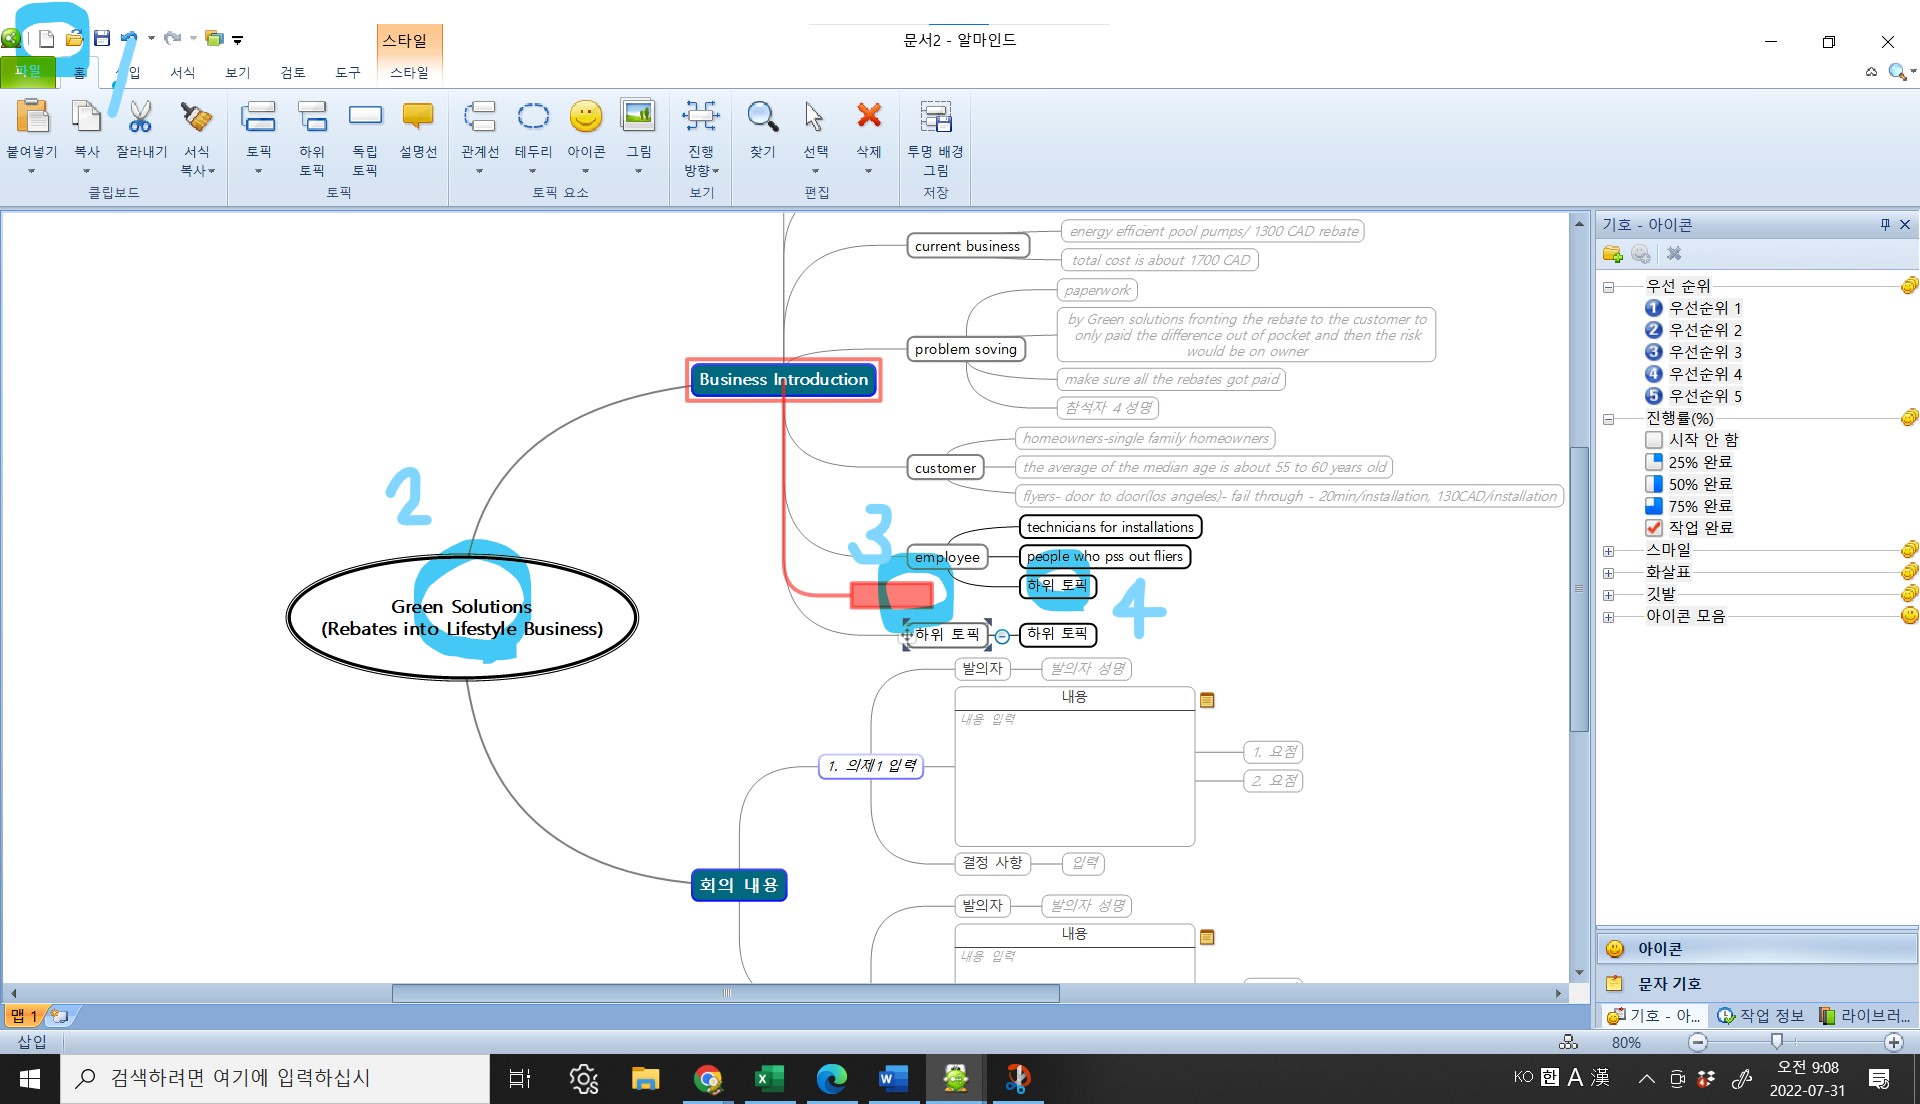1920x1104 pixels.
Task: Click the vertical scrollbar thumb of the map canvas
Action: pos(1579,588)
